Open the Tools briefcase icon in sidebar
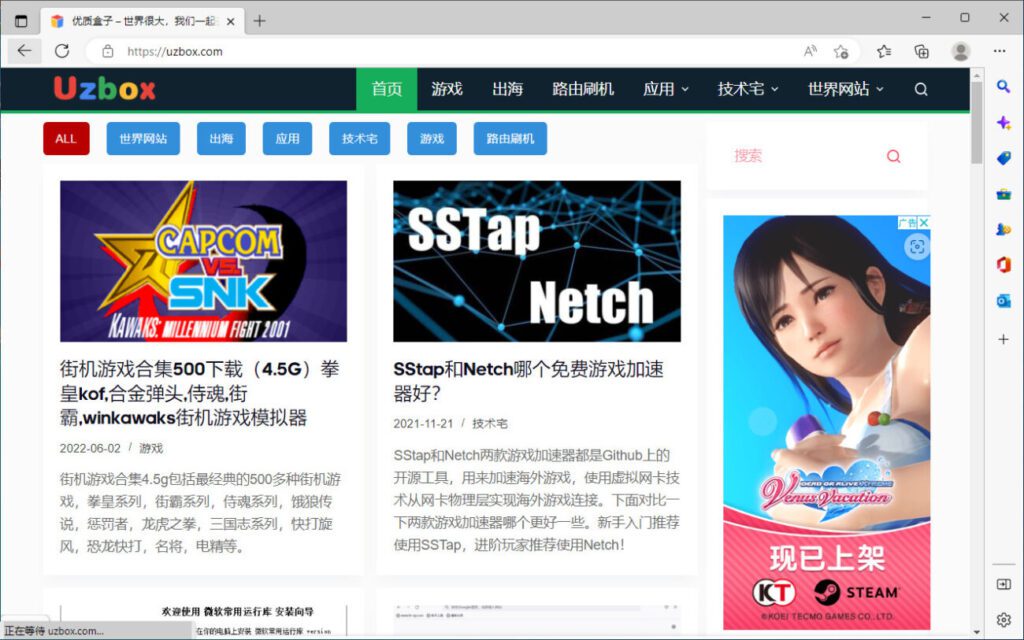 click(x=1004, y=193)
